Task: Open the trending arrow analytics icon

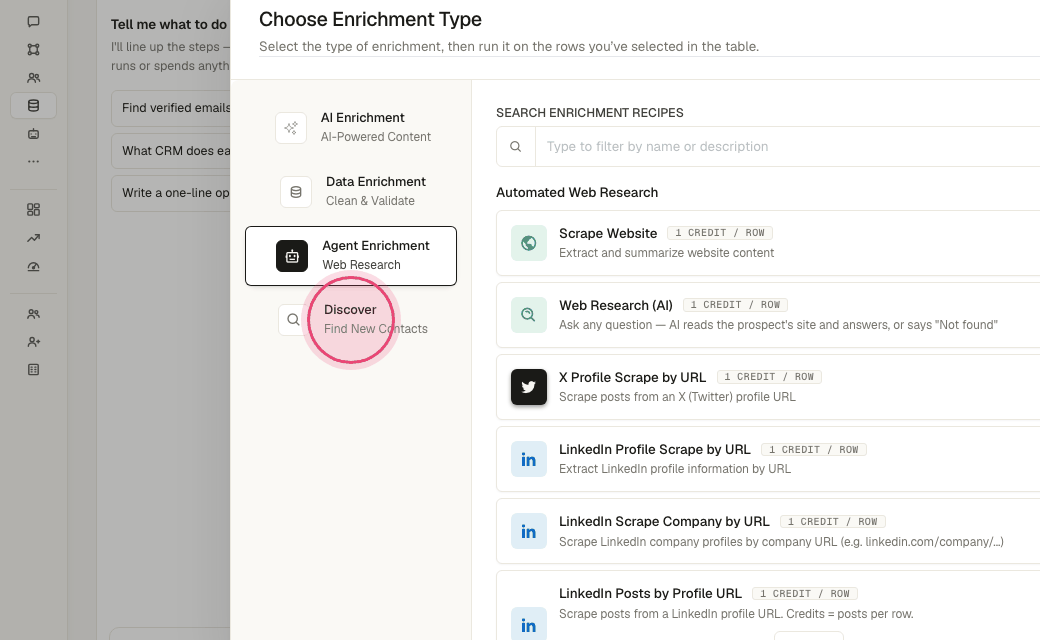Action: [x=33, y=238]
